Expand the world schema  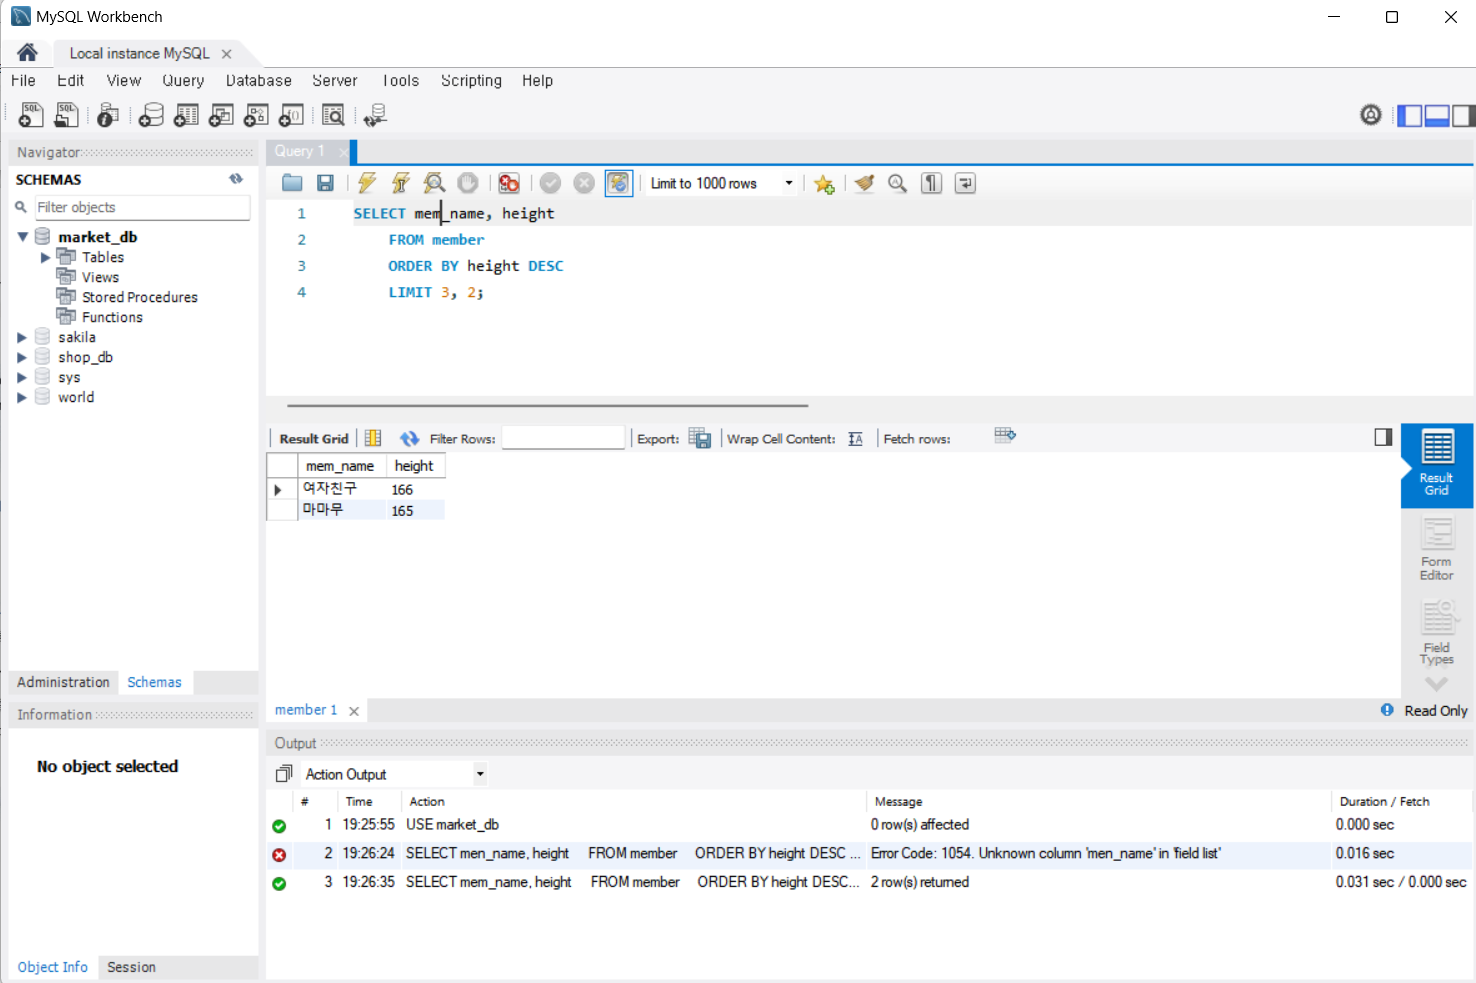pyautogui.click(x=22, y=397)
